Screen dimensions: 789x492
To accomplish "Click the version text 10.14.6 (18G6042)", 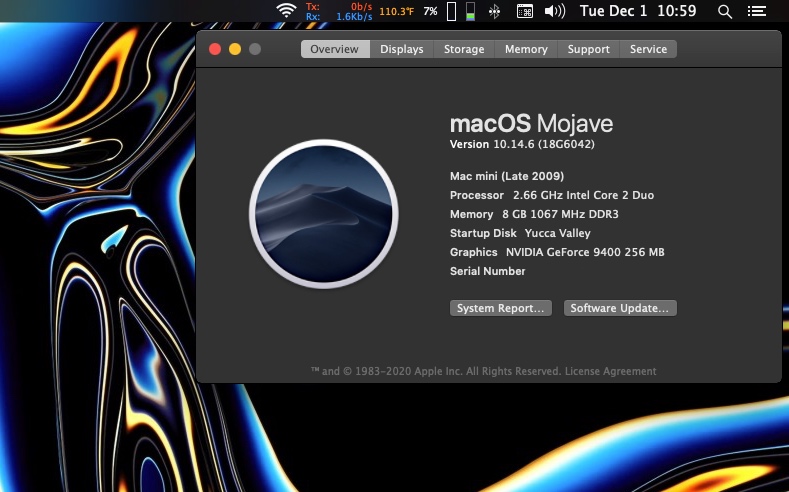I will click(x=543, y=144).
